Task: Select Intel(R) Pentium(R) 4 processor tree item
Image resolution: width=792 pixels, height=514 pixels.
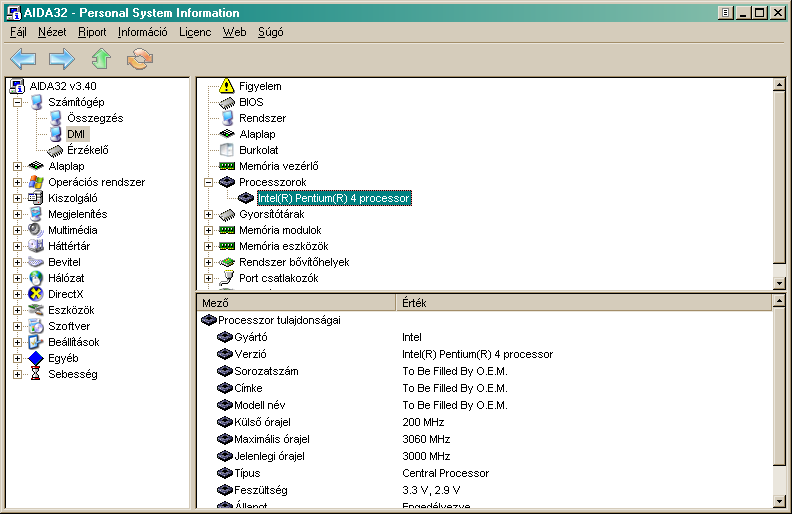Action: click(x=334, y=198)
